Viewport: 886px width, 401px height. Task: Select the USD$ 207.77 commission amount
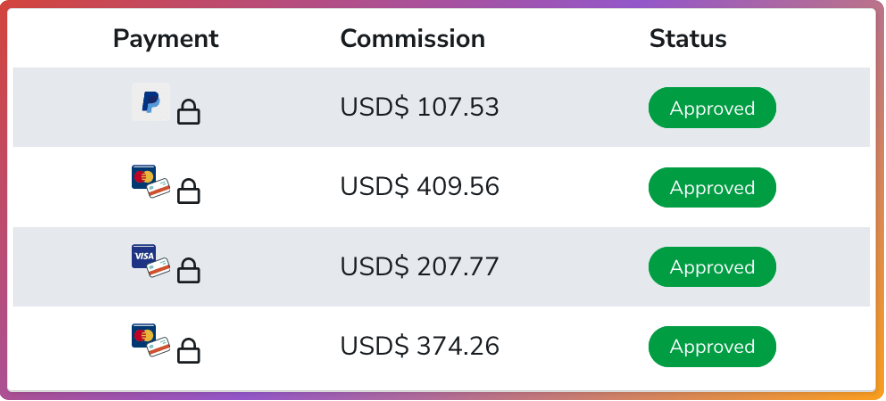[x=419, y=267]
